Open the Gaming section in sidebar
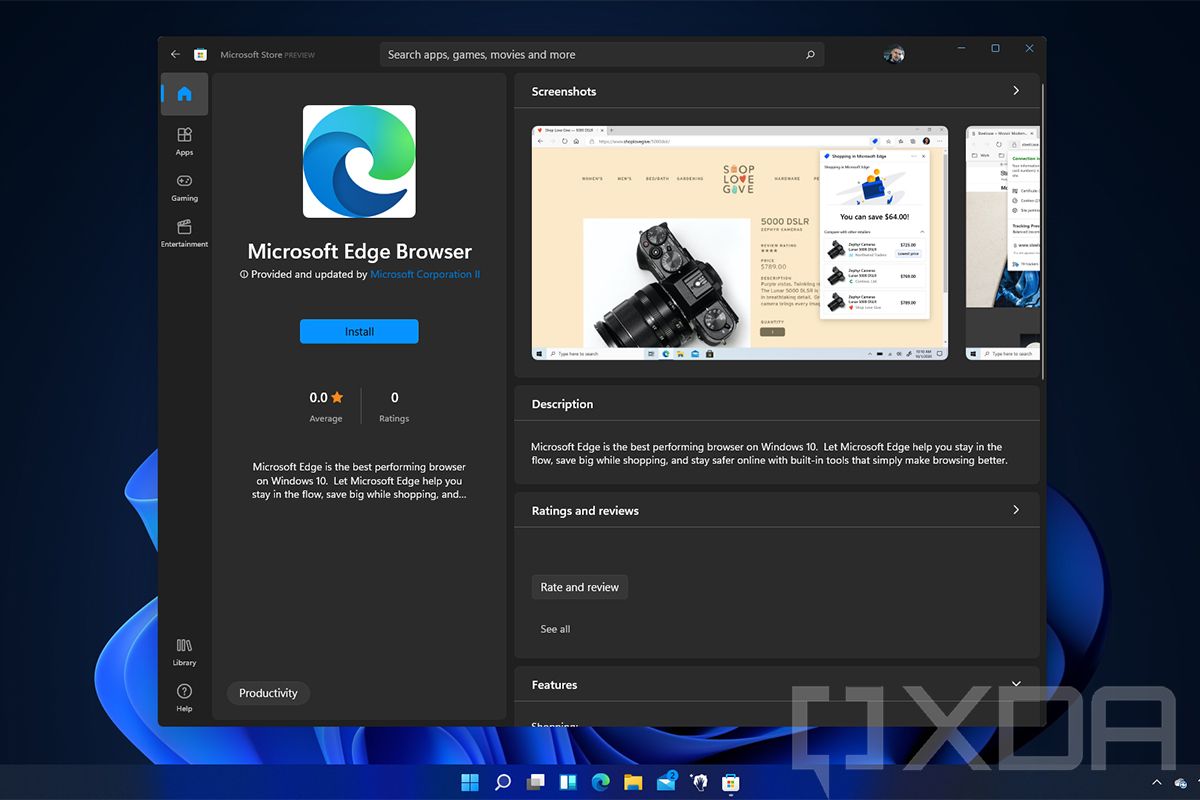 (x=184, y=187)
